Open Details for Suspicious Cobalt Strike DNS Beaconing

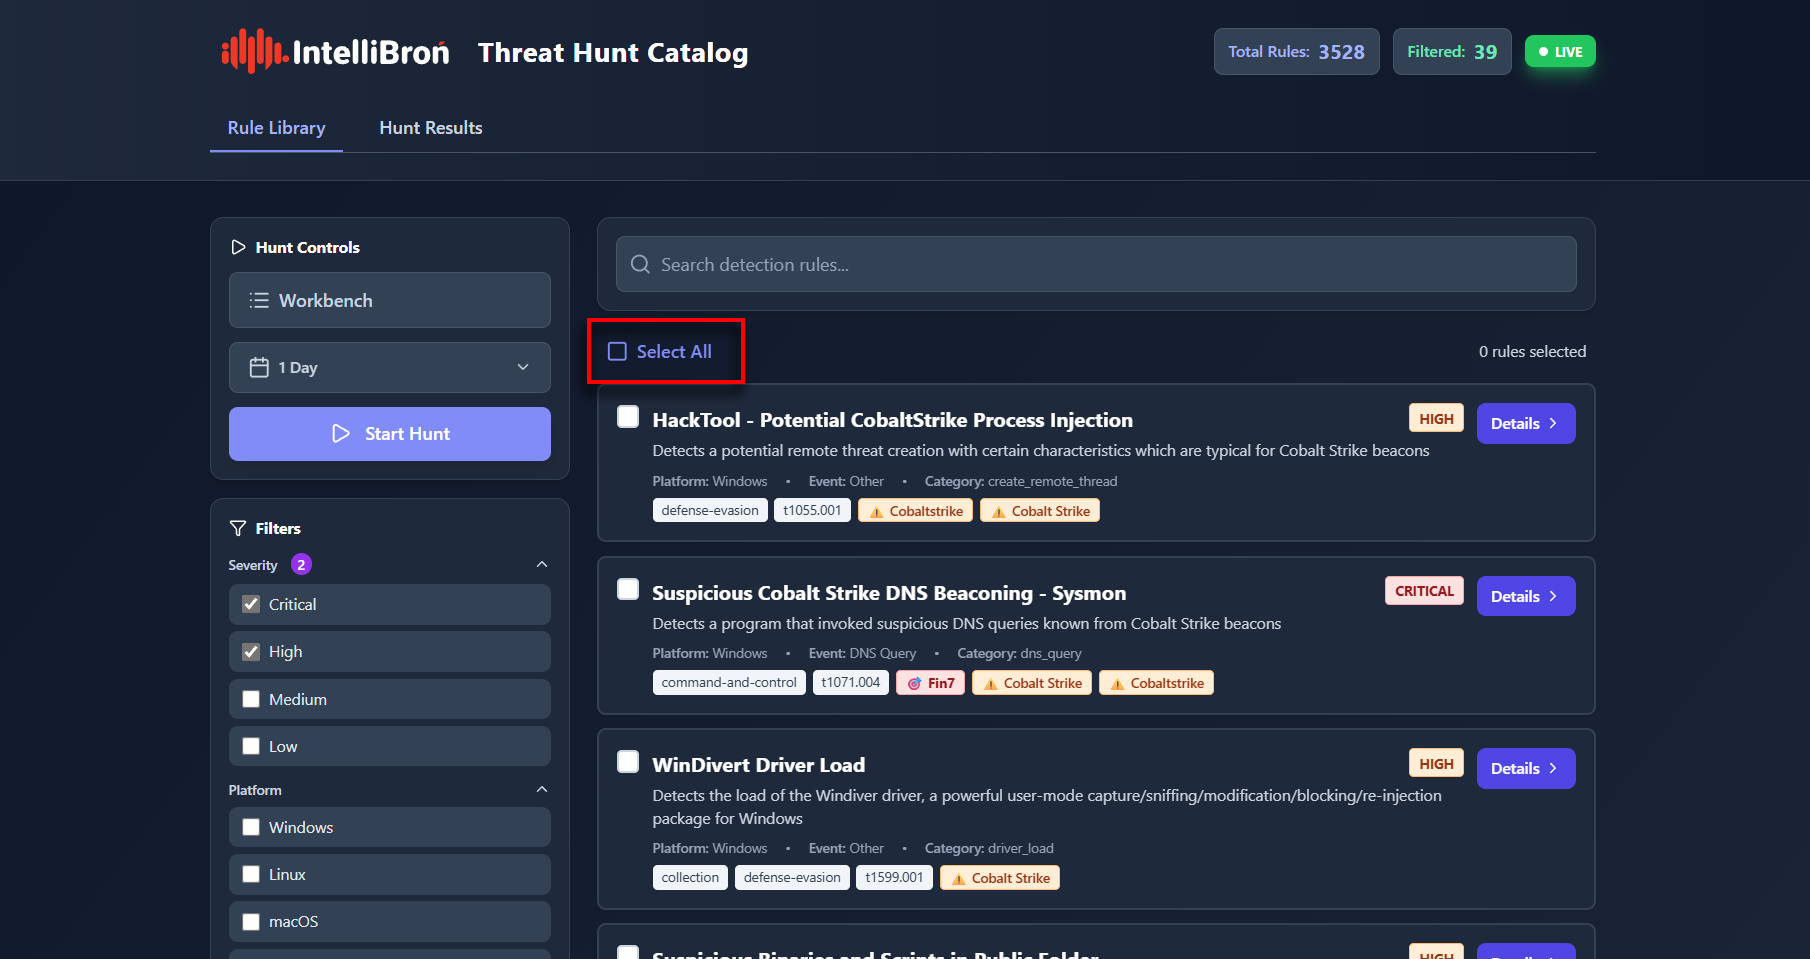pyautogui.click(x=1525, y=597)
